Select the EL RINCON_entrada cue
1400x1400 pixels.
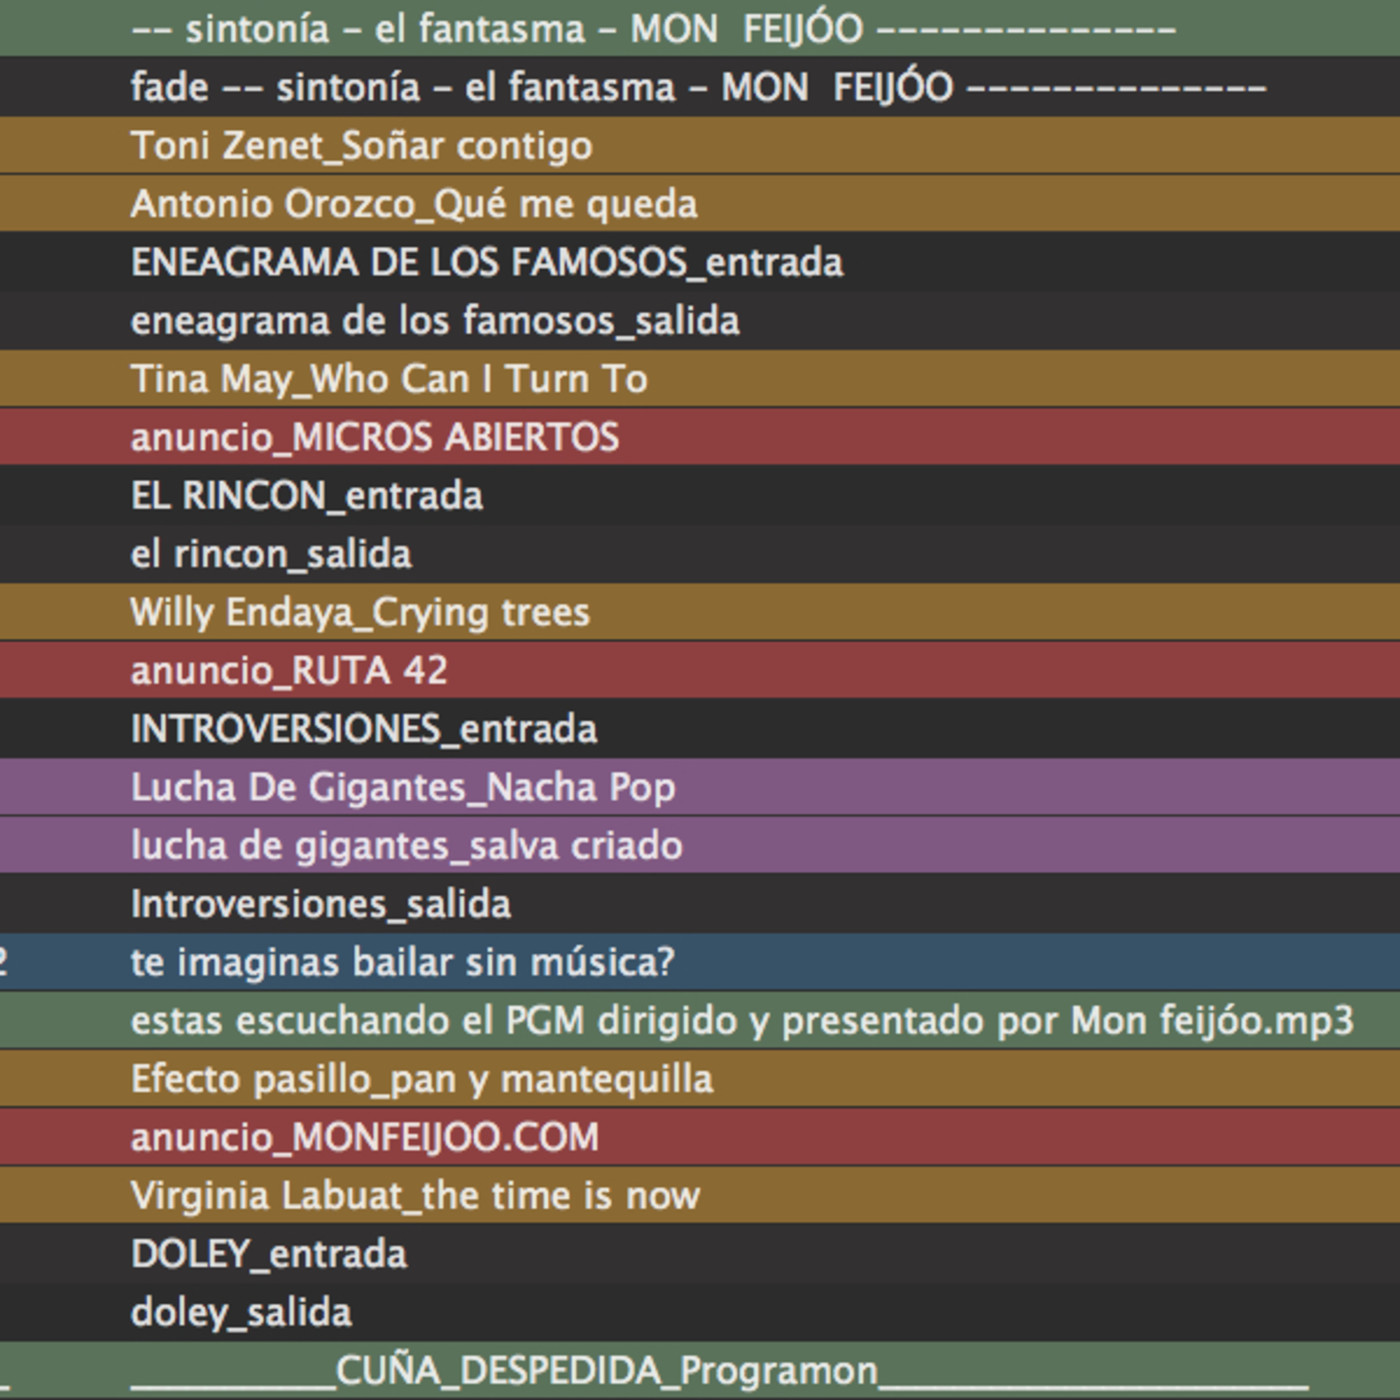click(x=307, y=496)
